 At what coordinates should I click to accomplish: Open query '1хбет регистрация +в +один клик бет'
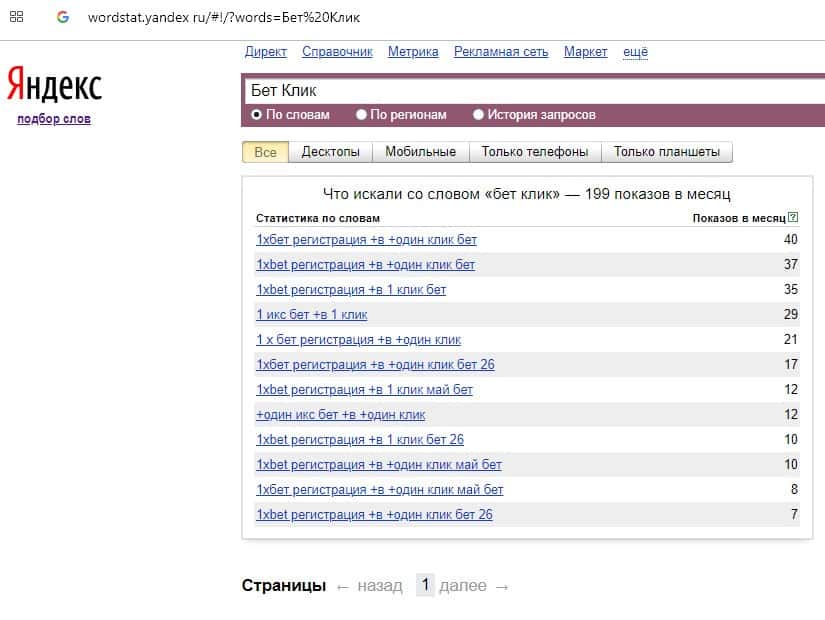(x=366, y=240)
